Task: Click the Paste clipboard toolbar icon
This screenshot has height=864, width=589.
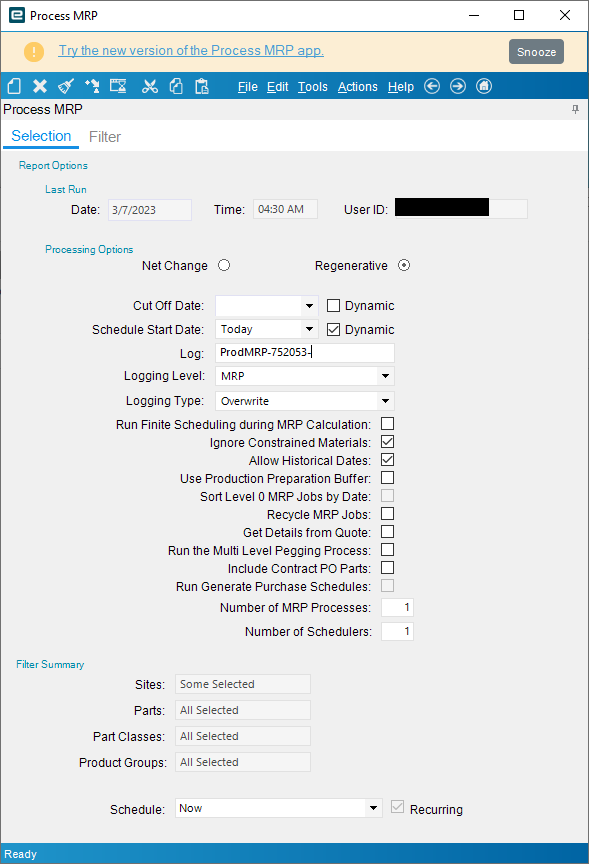Action: (202, 86)
